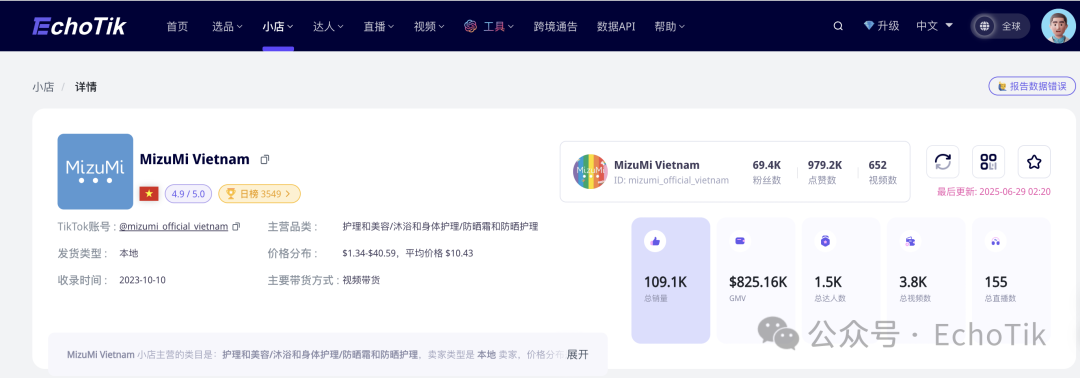Viewport: 1080px width, 378px height.
Task: Click the total influencers icon
Action: 825,241
